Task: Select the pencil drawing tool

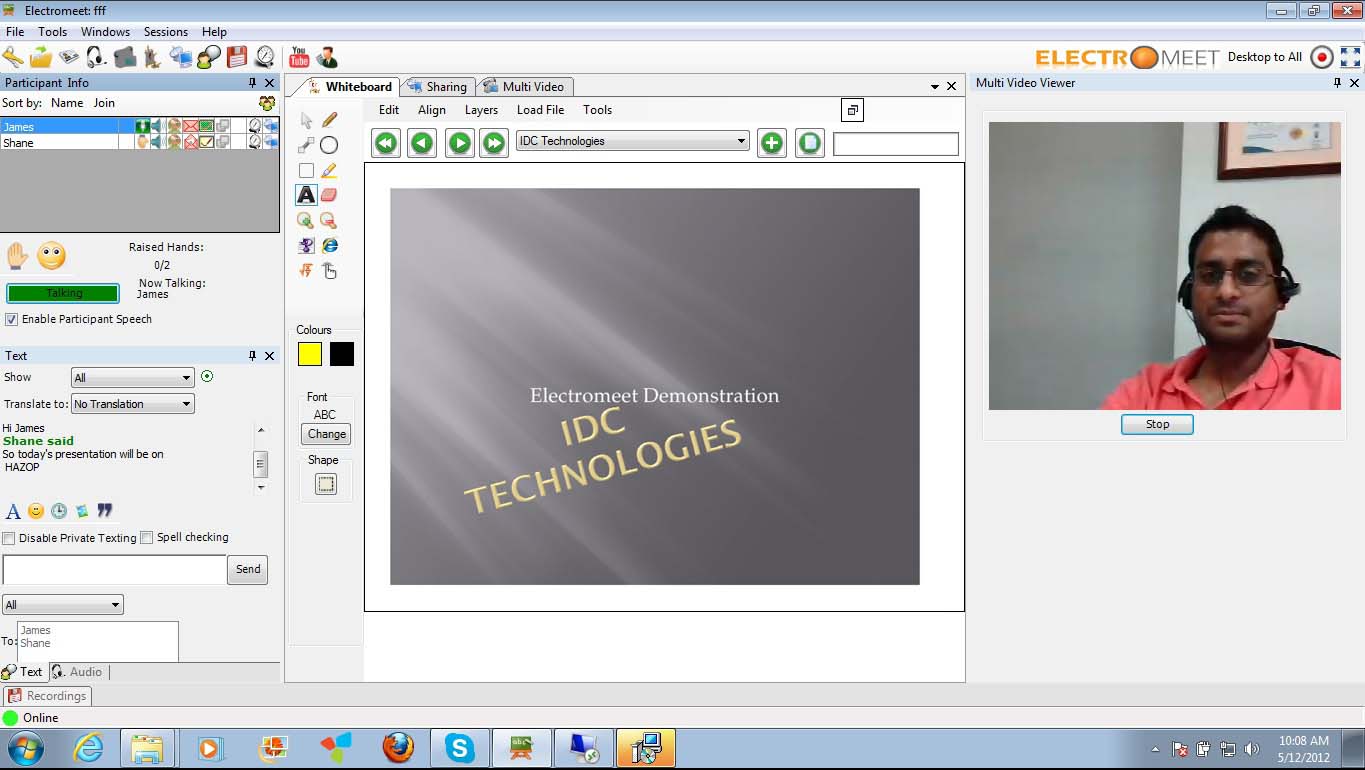Action: click(329, 120)
